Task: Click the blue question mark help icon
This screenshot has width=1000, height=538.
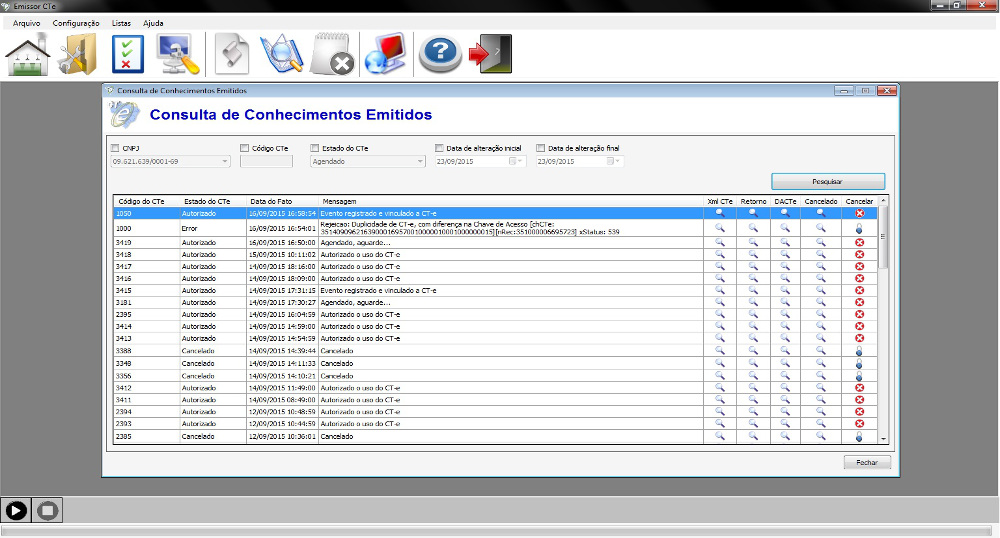Action: 439,55
